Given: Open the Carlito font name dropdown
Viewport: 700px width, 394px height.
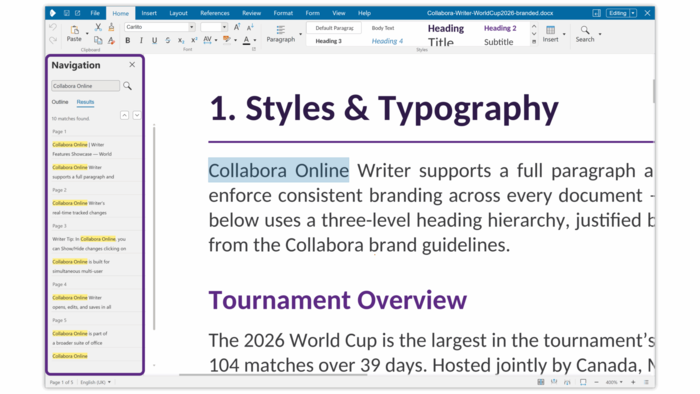Looking at the screenshot, I should pyautogui.click(x=192, y=27).
